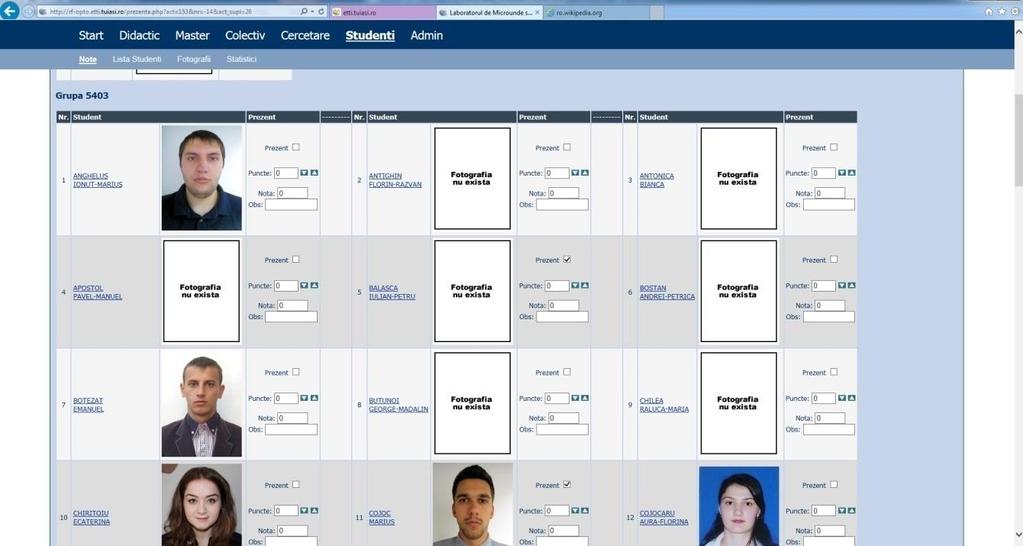Viewport: 1023px width, 546px height.
Task: Decrease Puncte for APOSTOL PAVEL-MANUEL
Action: tap(304, 285)
